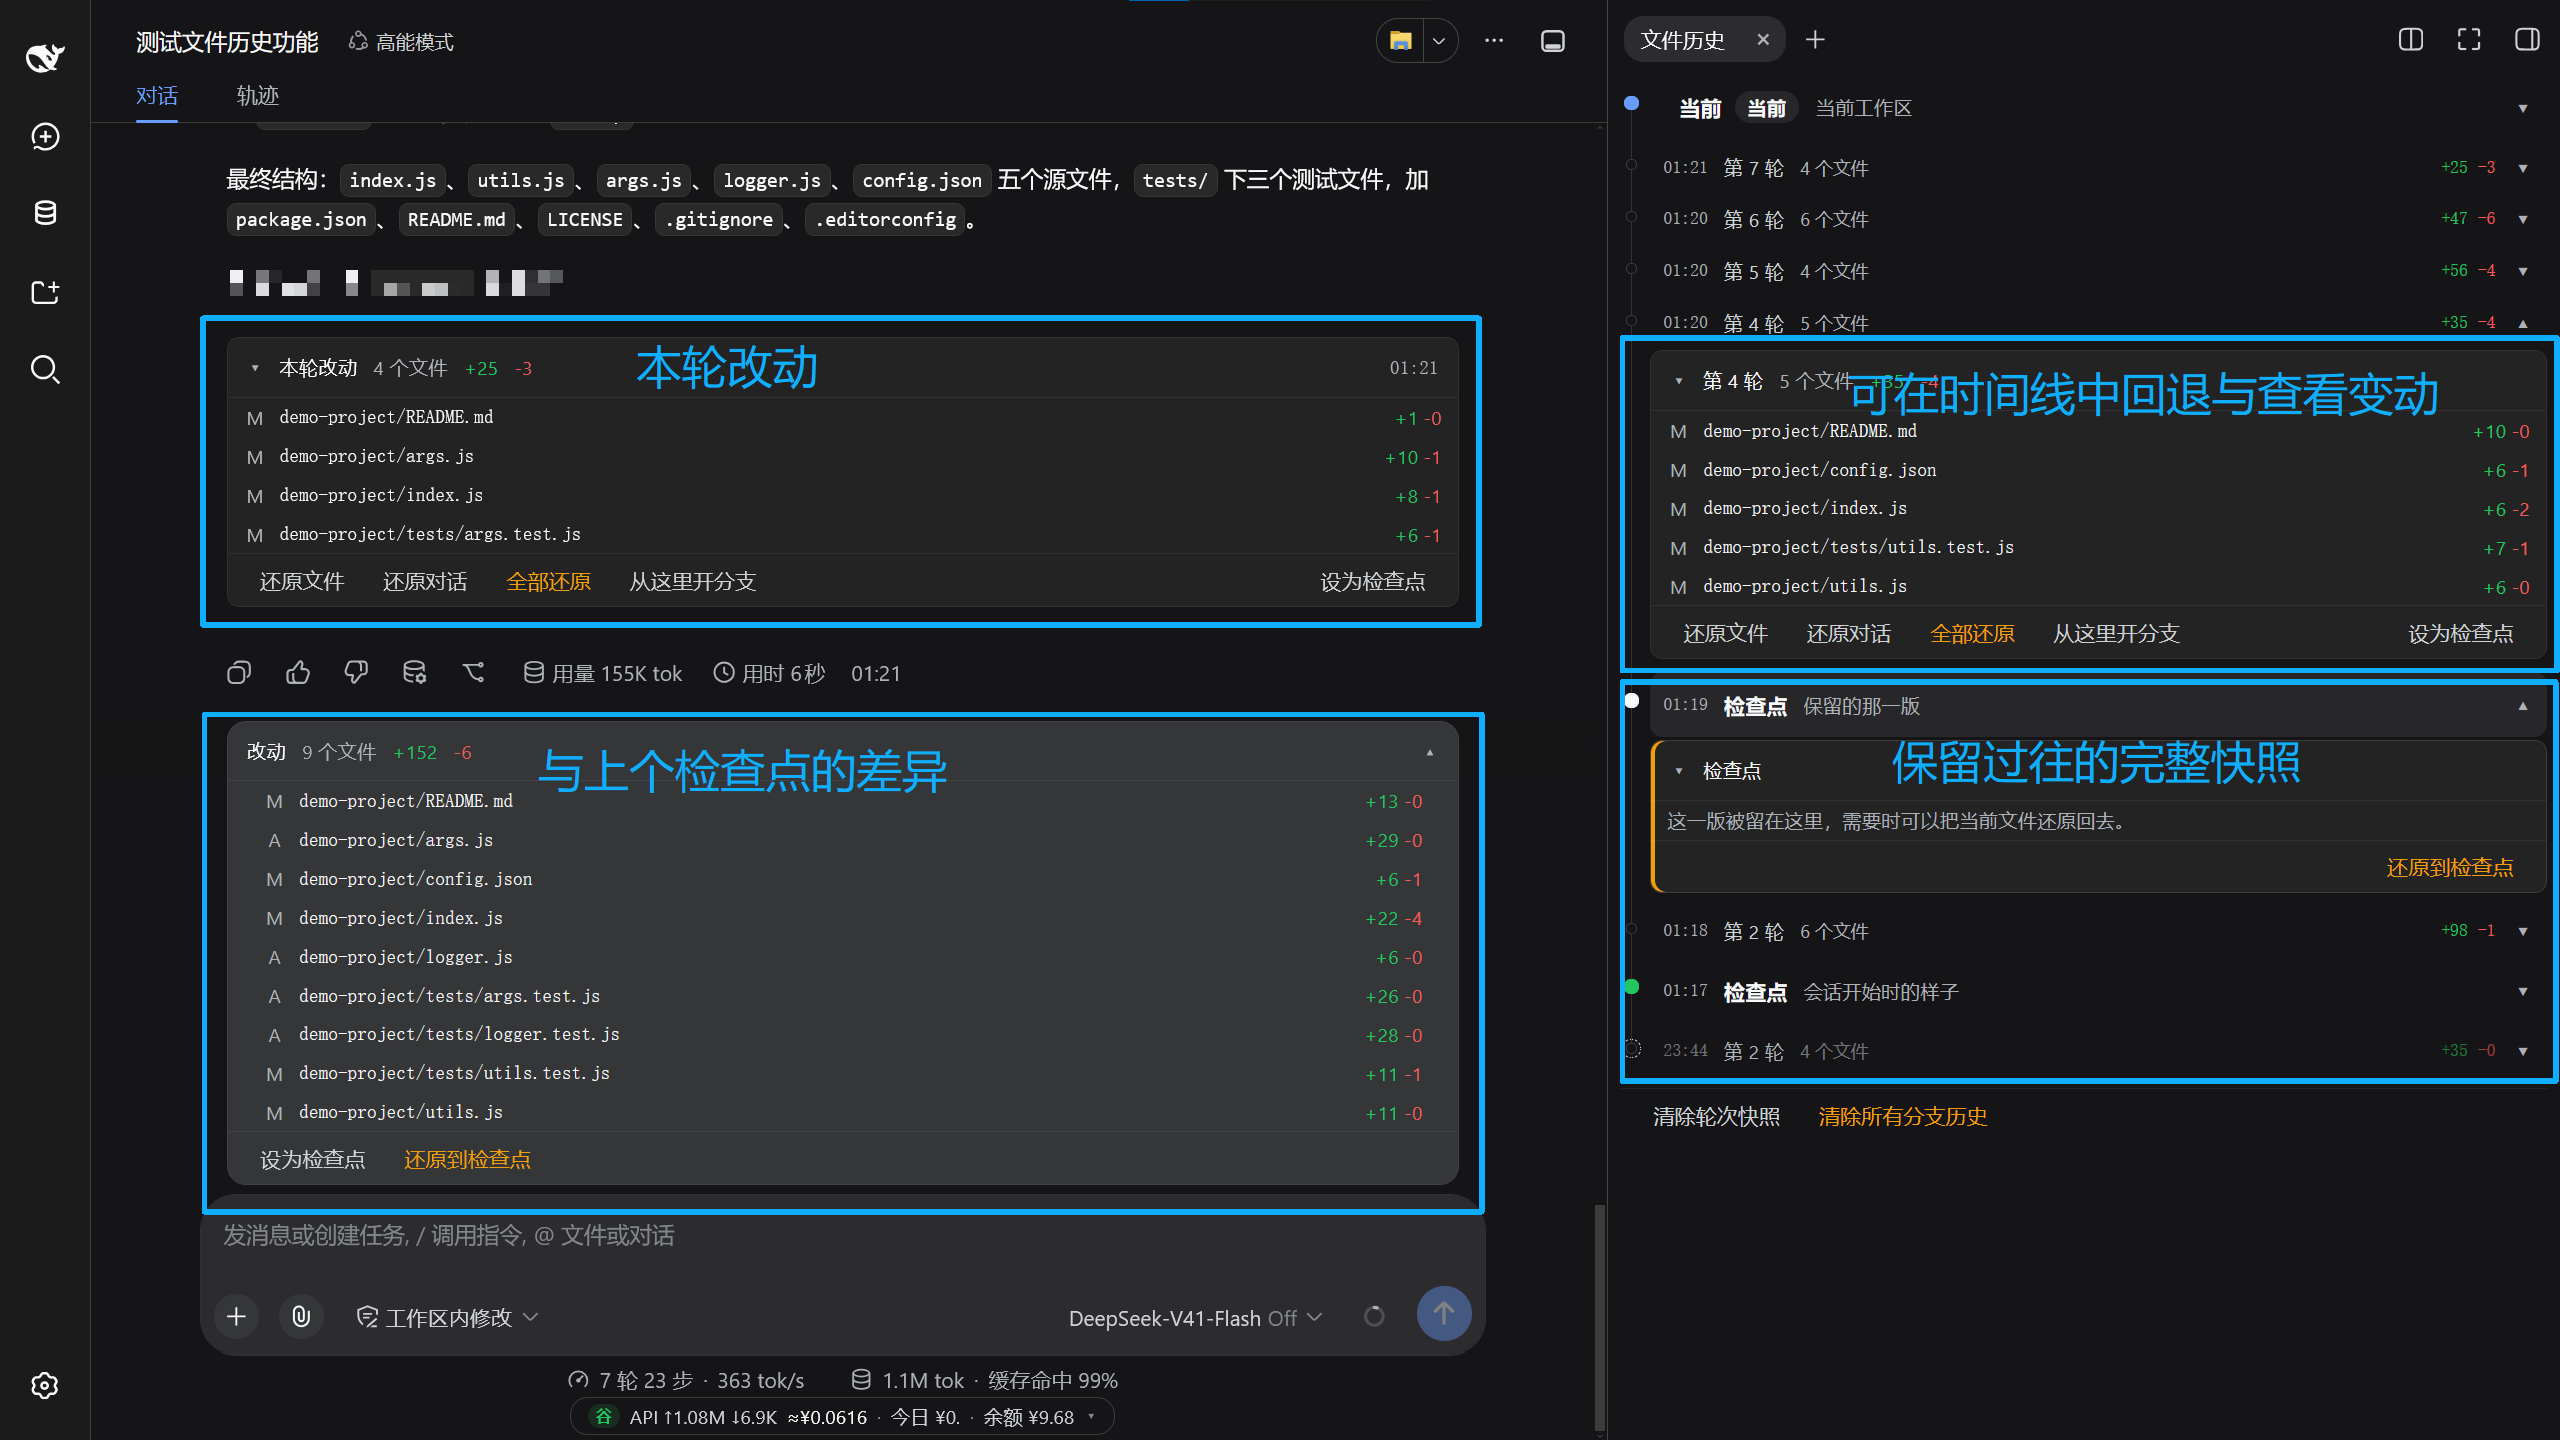Viewport: 2560px width, 1440px height.
Task: Copy the message with copy icon
Action: point(239,673)
